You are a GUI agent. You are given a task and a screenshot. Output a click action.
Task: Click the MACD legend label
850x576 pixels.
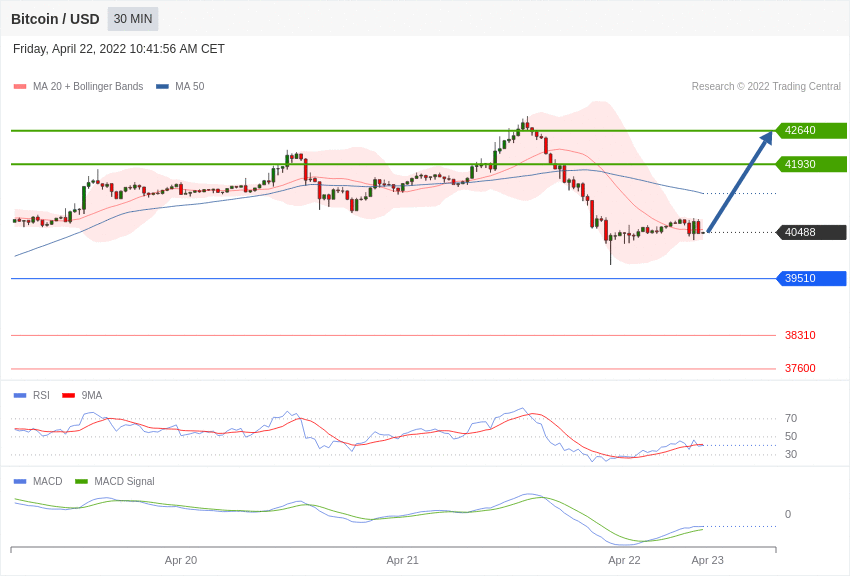(x=48, y=481)
